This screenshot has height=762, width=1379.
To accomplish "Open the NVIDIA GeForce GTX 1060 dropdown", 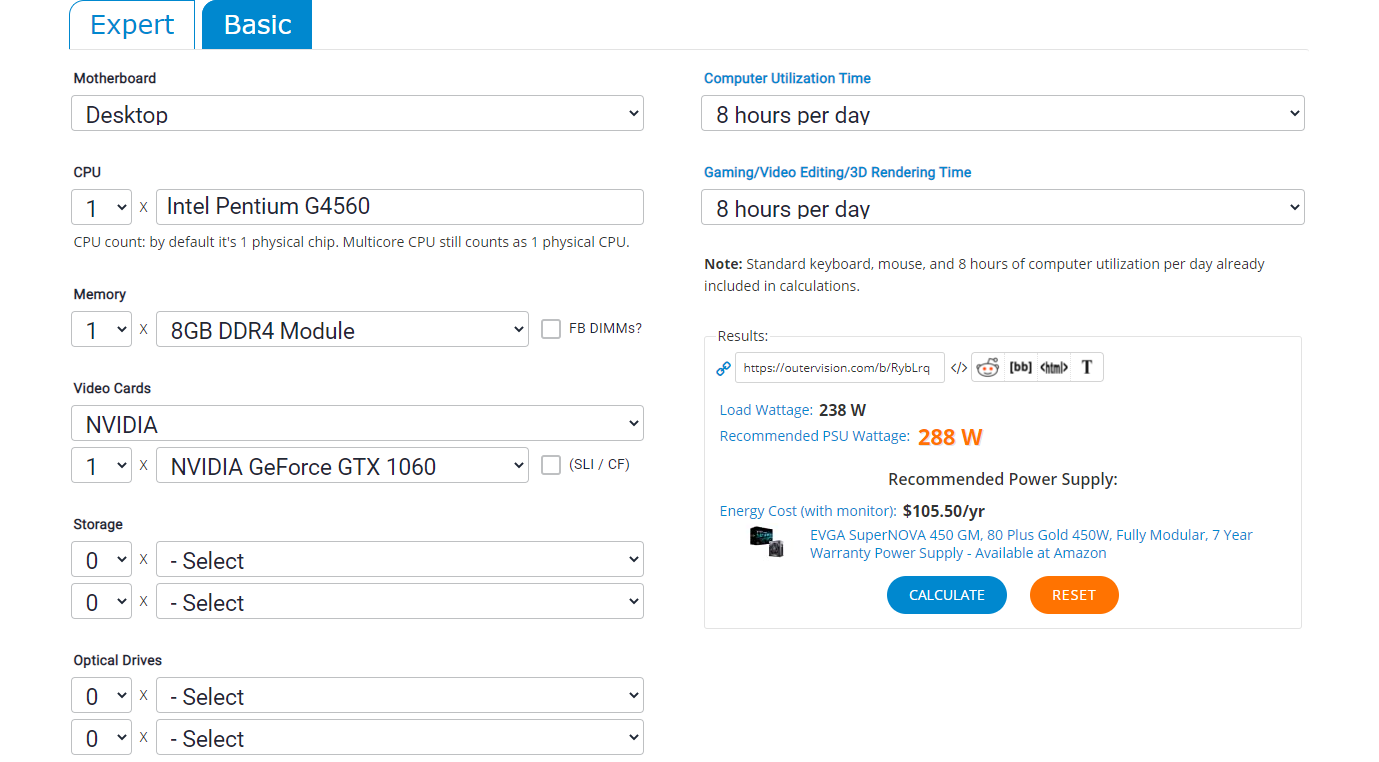I will [342, 465].
